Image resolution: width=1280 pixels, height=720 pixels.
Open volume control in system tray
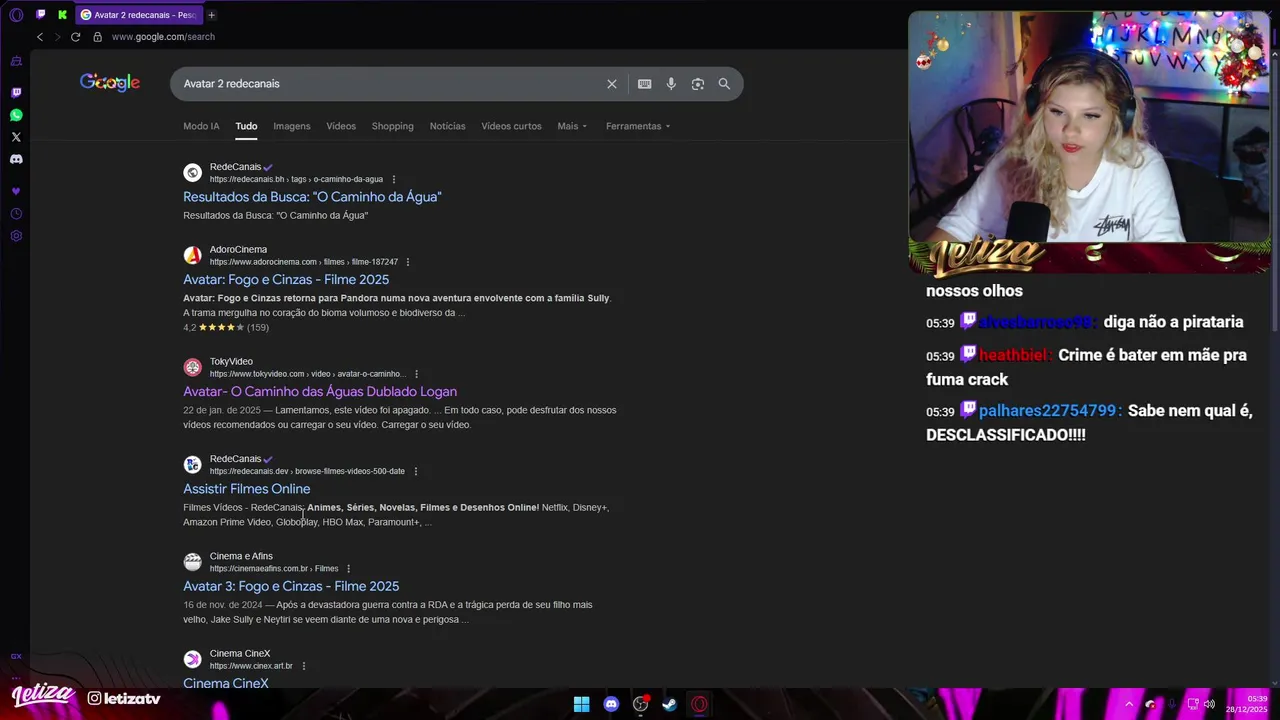(1209, 704)
